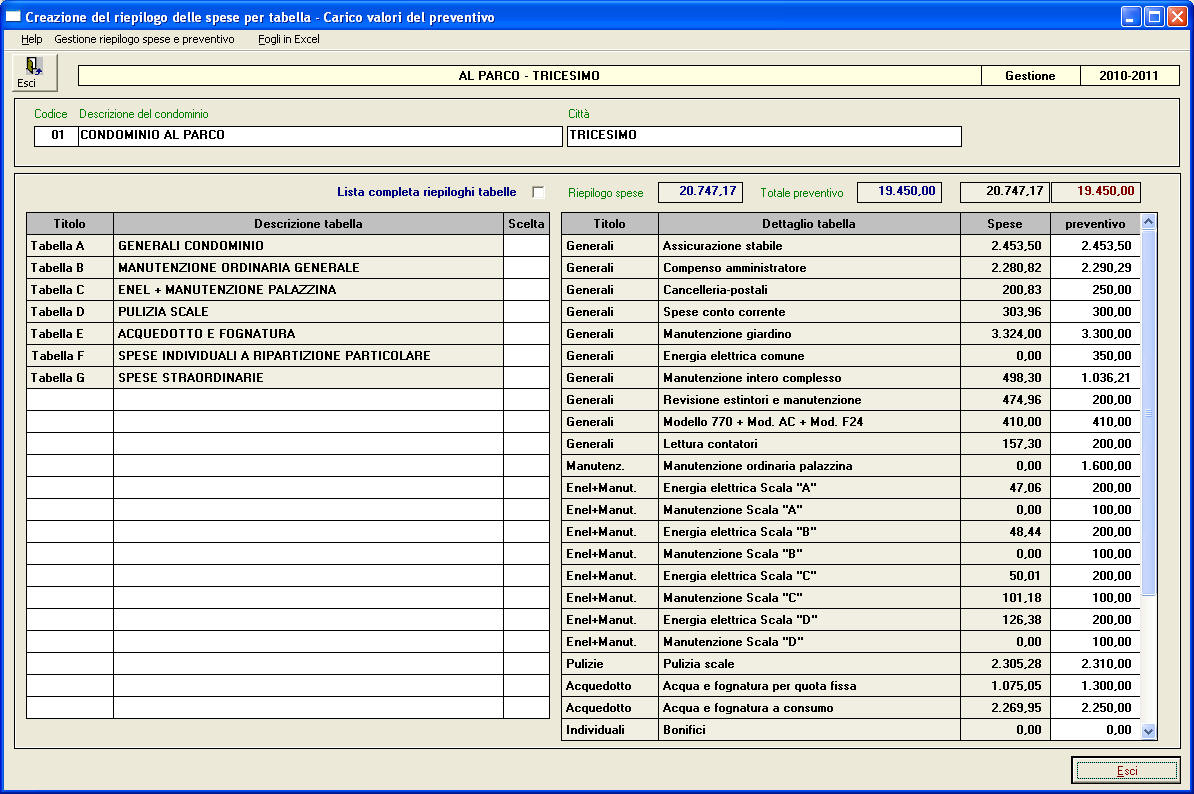Click Acqua e fognatura a consumo row
The image size is (1194, 794).
(851, 708)
